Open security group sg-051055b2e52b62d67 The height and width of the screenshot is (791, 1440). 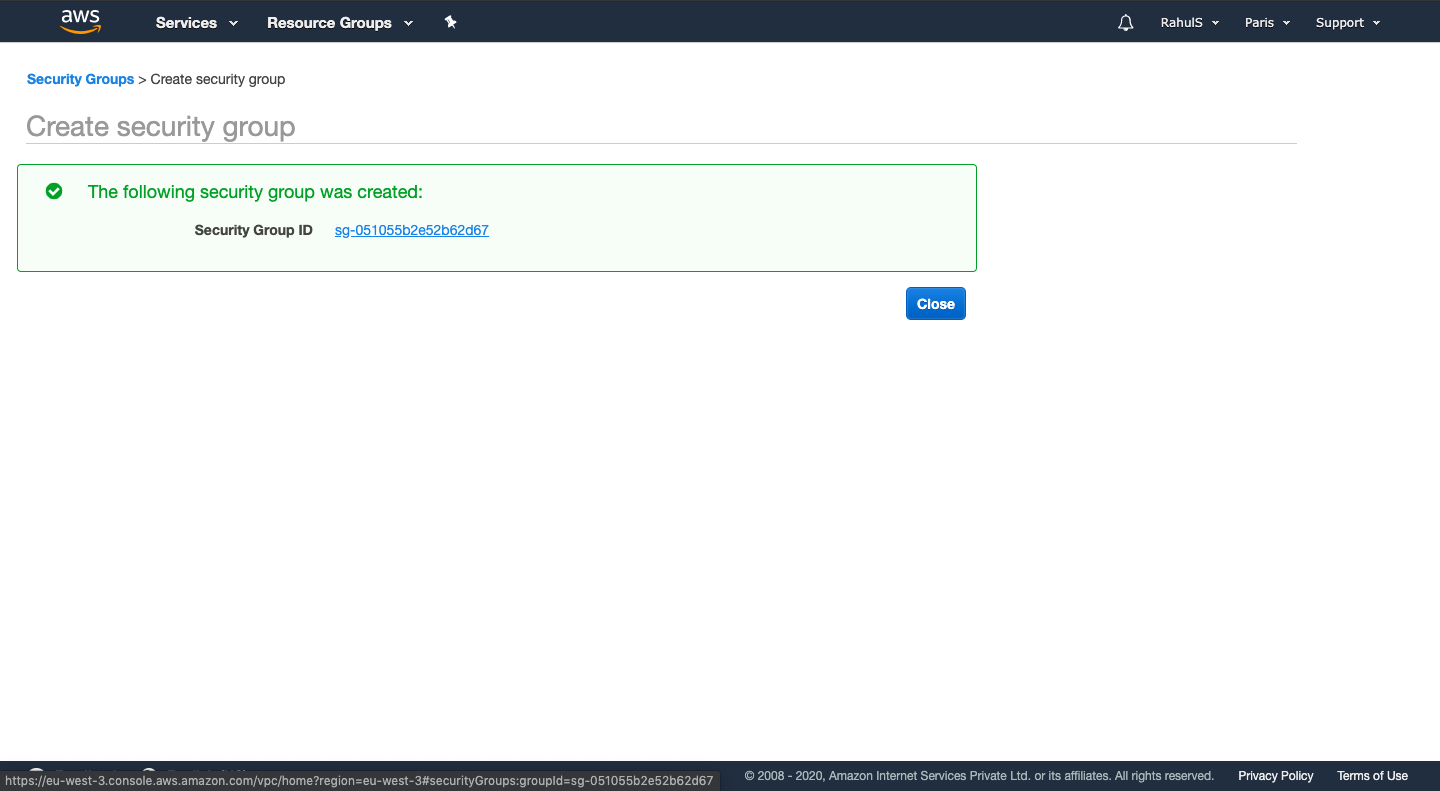pyautogui.click(x=411, y=230)
